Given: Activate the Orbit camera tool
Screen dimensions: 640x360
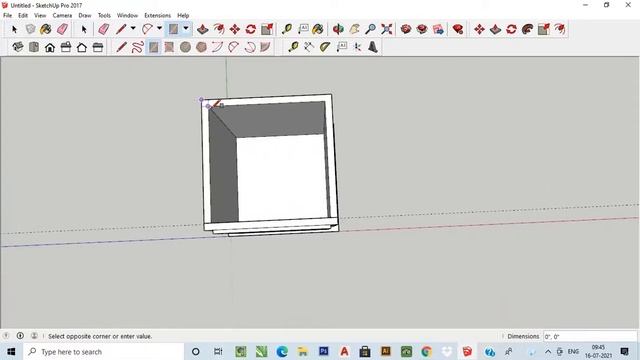Looking at the screenshot, I should coord(338,29).
